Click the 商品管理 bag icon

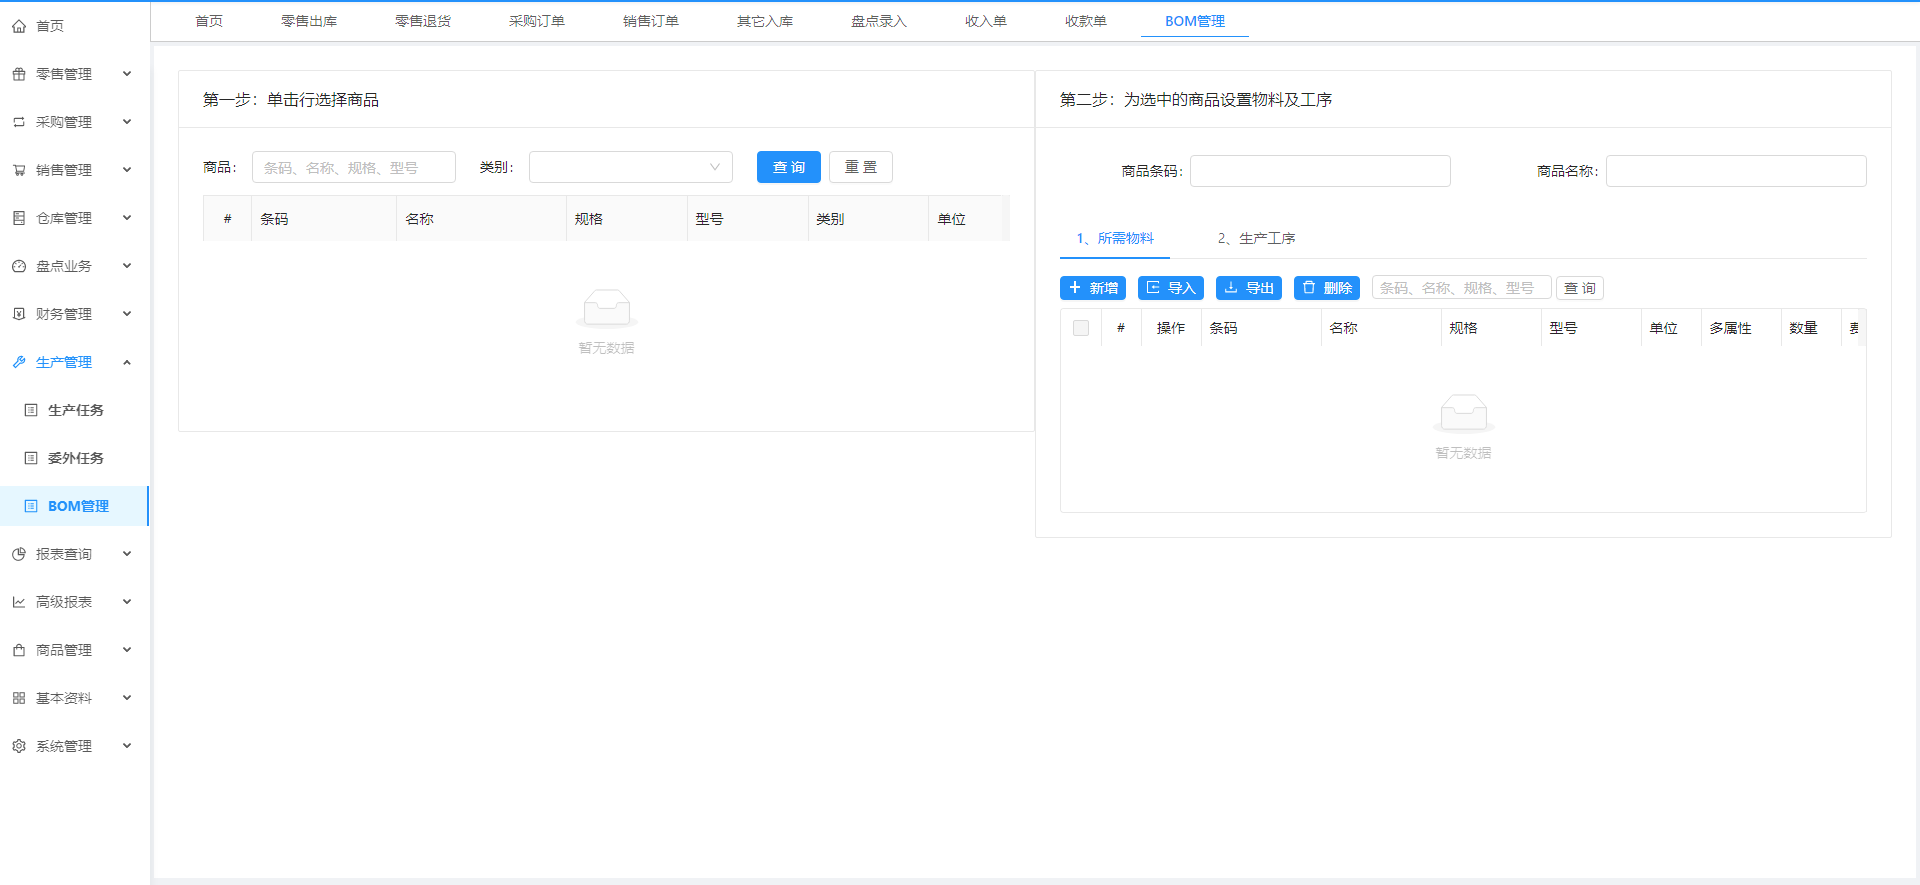pos(19,650)
